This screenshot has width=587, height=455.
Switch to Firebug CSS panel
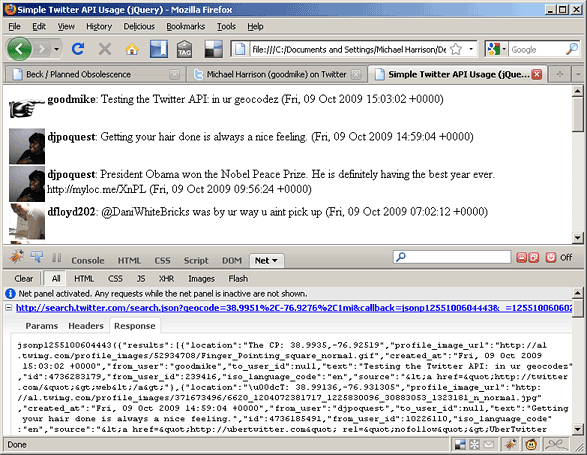[162, 260]
